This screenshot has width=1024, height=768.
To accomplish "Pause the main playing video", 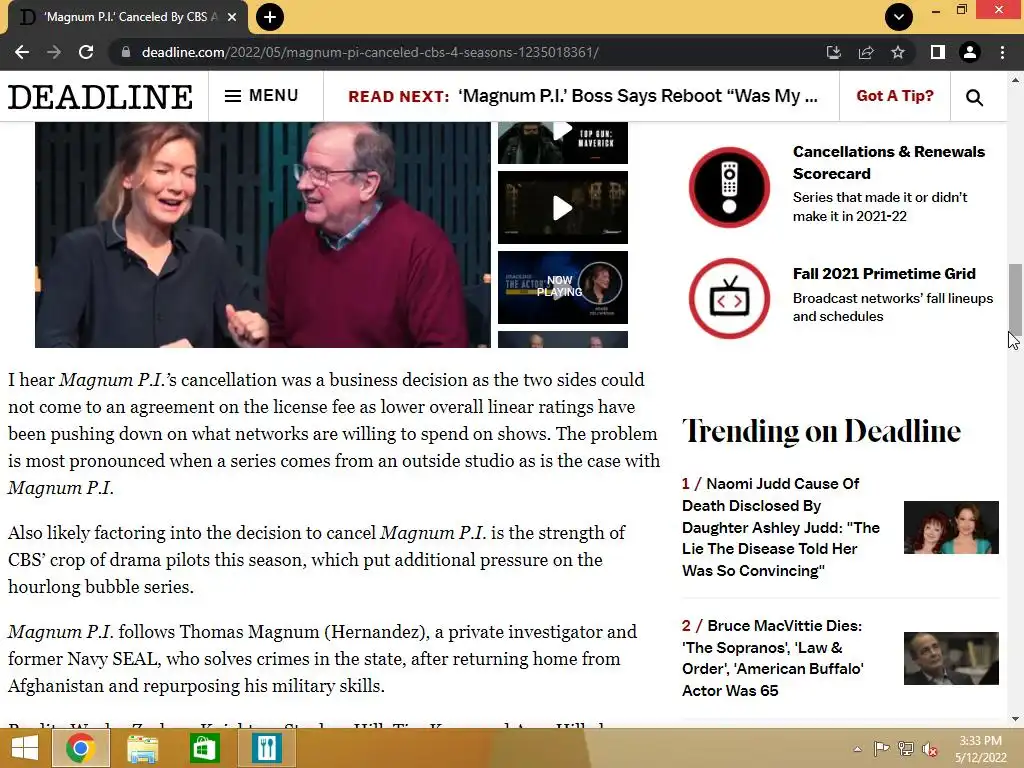I will [263, 235].
